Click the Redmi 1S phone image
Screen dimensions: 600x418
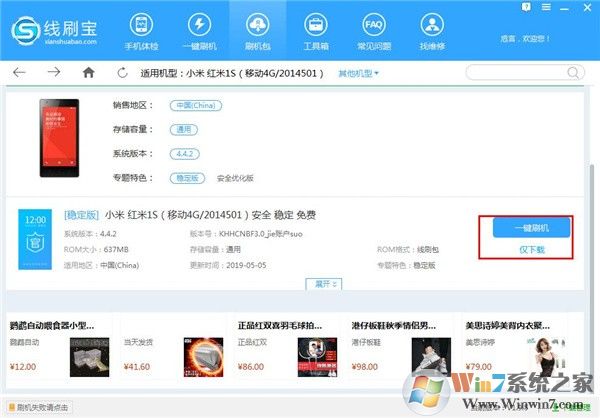coord(59,138)
